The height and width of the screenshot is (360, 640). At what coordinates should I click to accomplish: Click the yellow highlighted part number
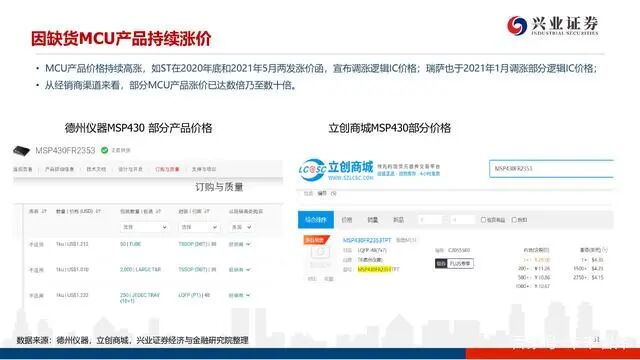(x=374, y=269)
